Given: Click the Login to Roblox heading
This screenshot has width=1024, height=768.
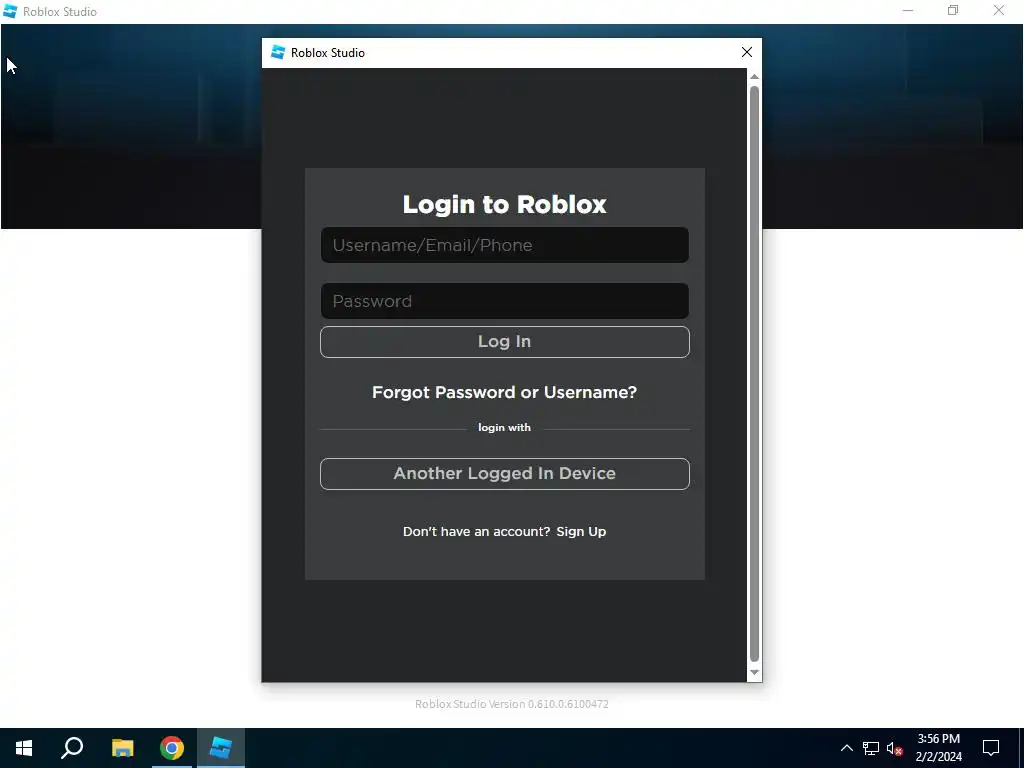Looking at the screenshot, I should pos(504,204).
